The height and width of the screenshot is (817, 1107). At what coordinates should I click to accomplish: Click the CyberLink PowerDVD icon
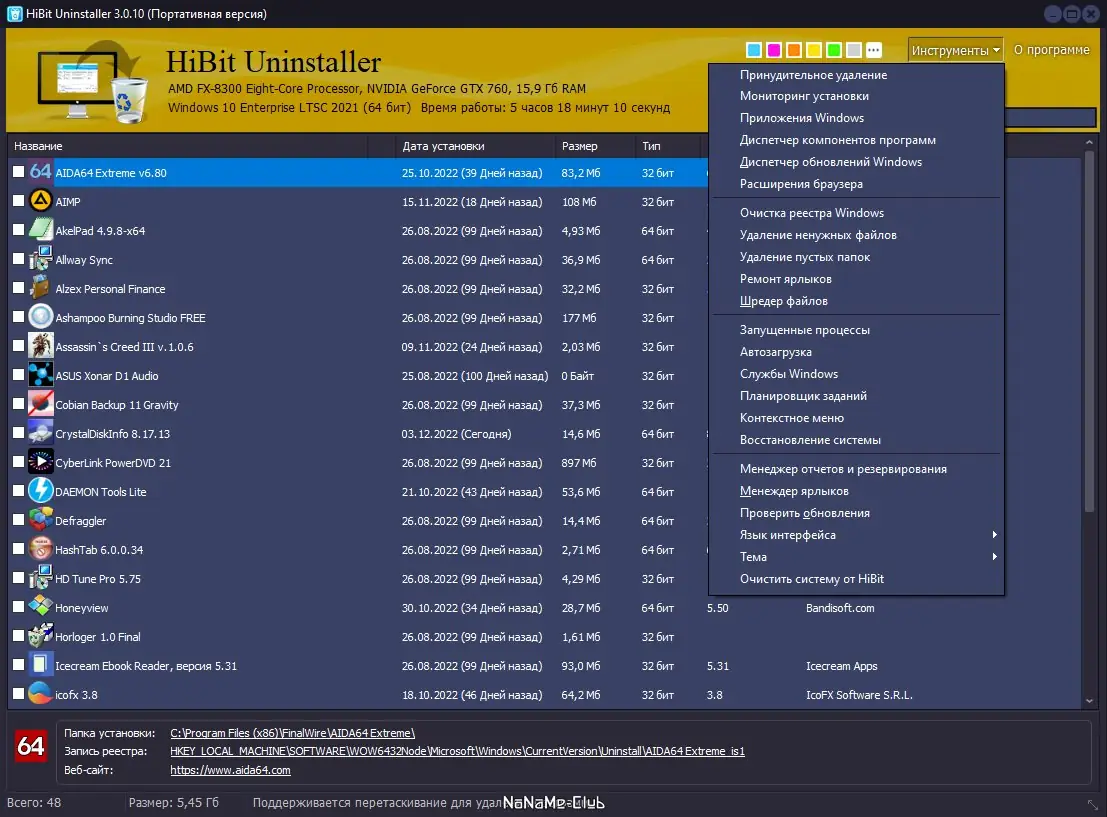click(40, 462)
